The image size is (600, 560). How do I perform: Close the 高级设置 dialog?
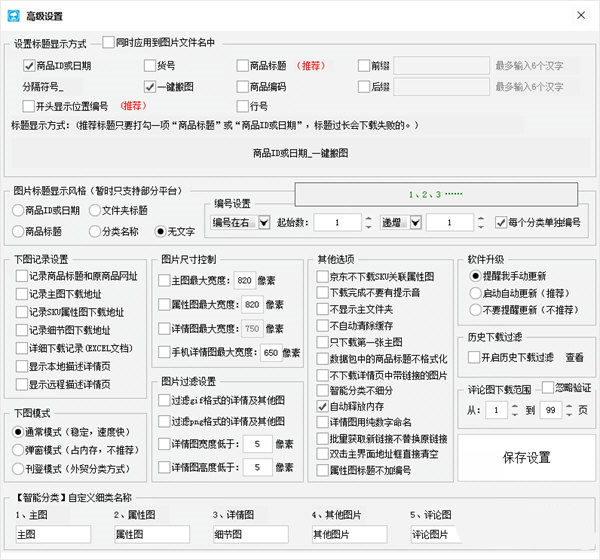580,14
